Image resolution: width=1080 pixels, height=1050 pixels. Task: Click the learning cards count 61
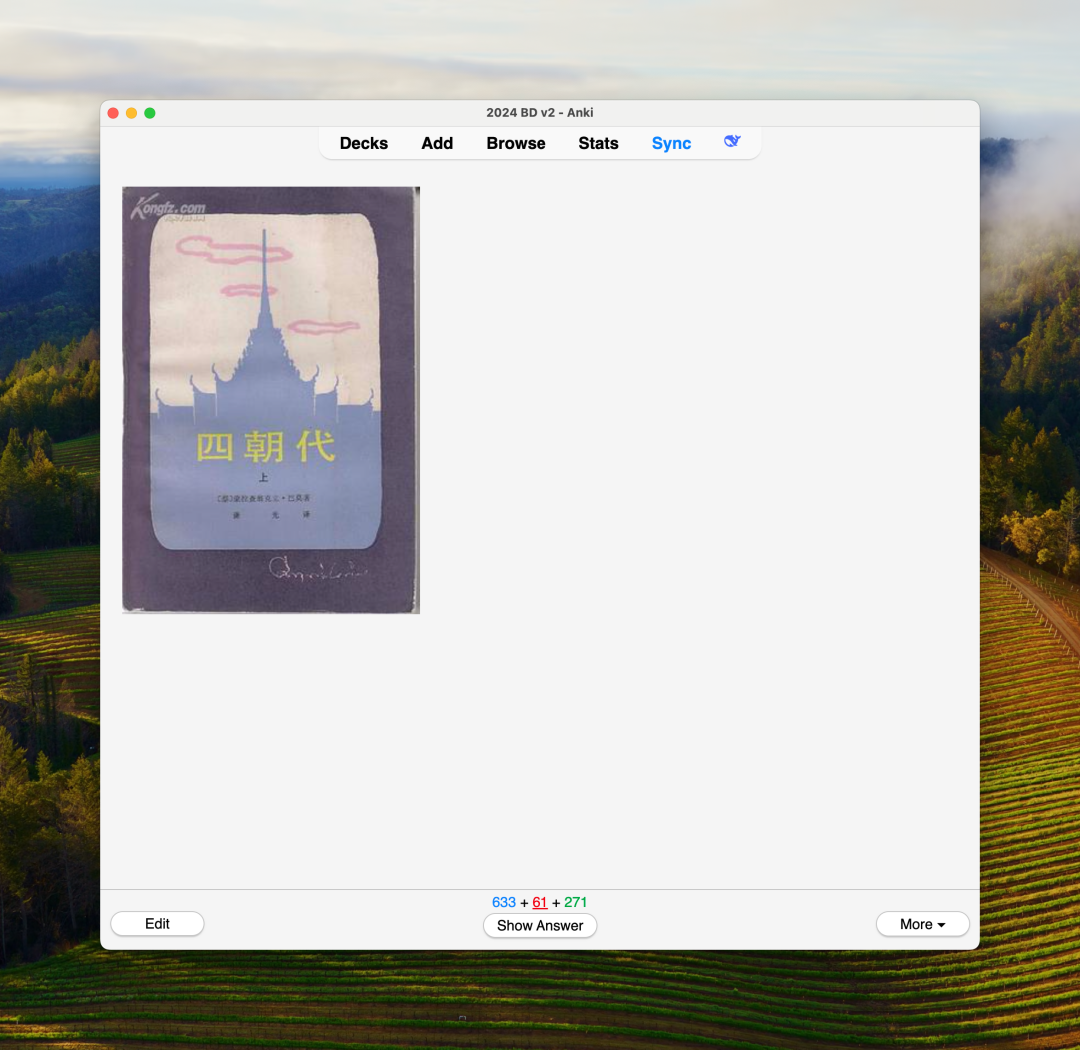(x=539, y=903)
